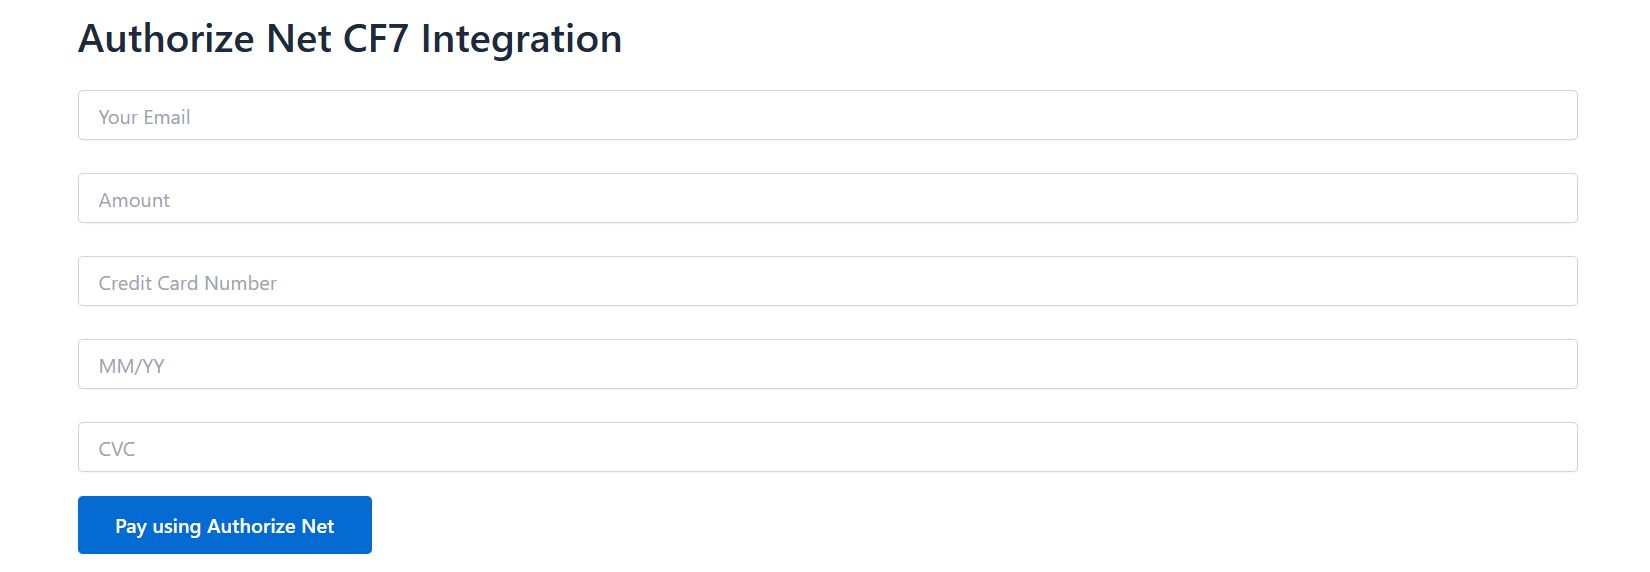
Task: Submit payment with the blue Pay button
Action: click(x=225, y=525)
